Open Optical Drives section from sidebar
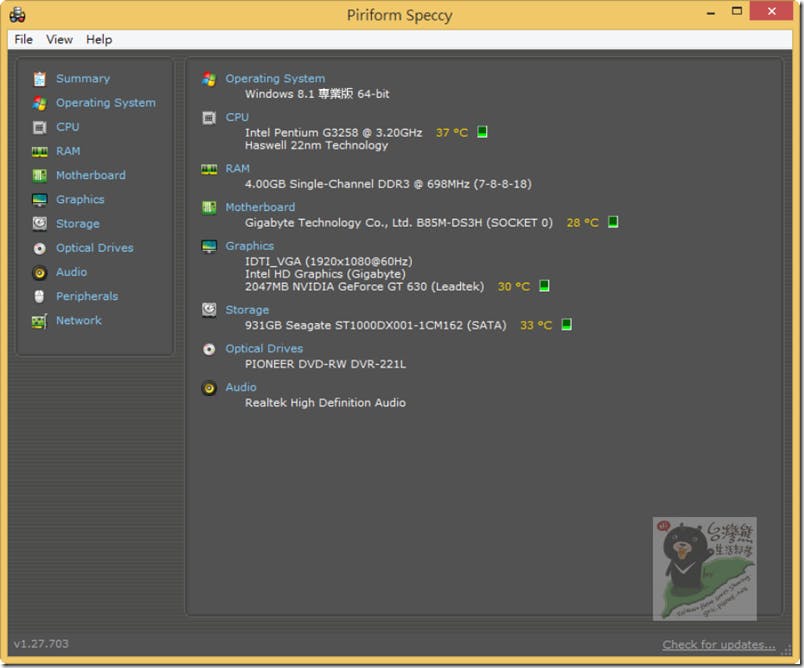Screen dimensions: 804x668 (x=95, y=248)
